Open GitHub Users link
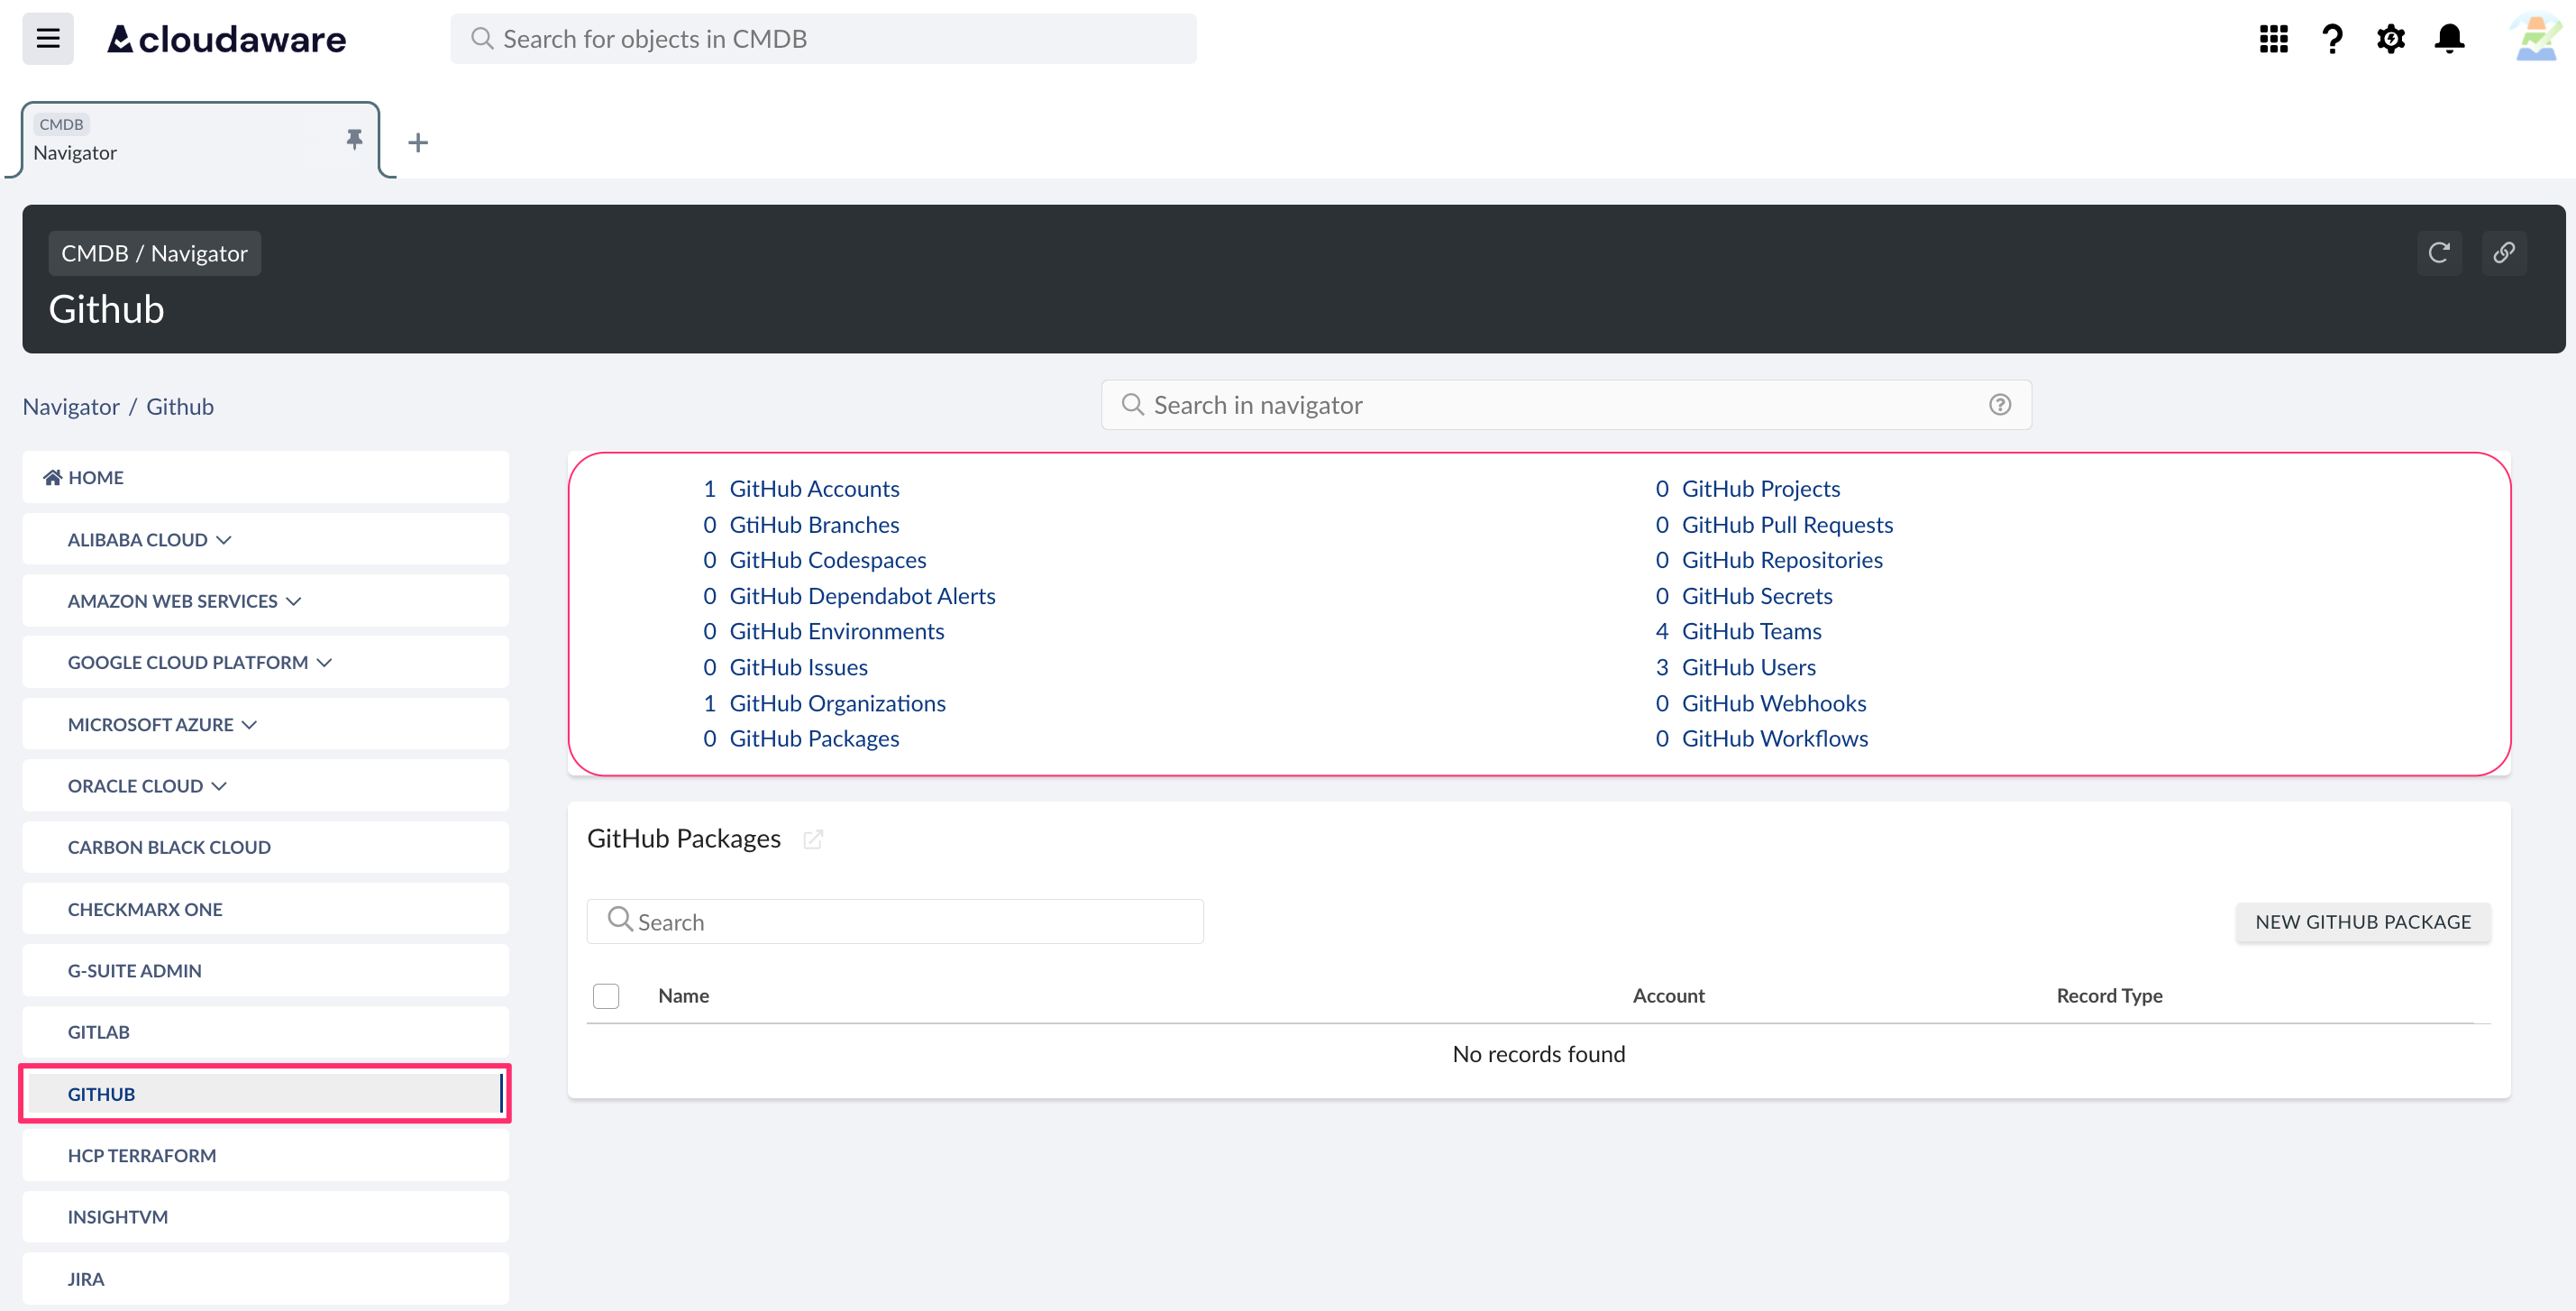This screenshot has height=1311, width=2576. 1748,667
